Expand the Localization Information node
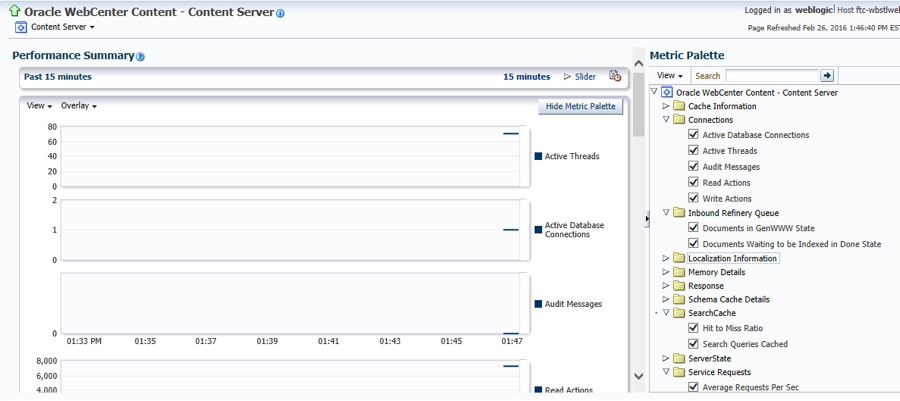 tap(666, 258)
